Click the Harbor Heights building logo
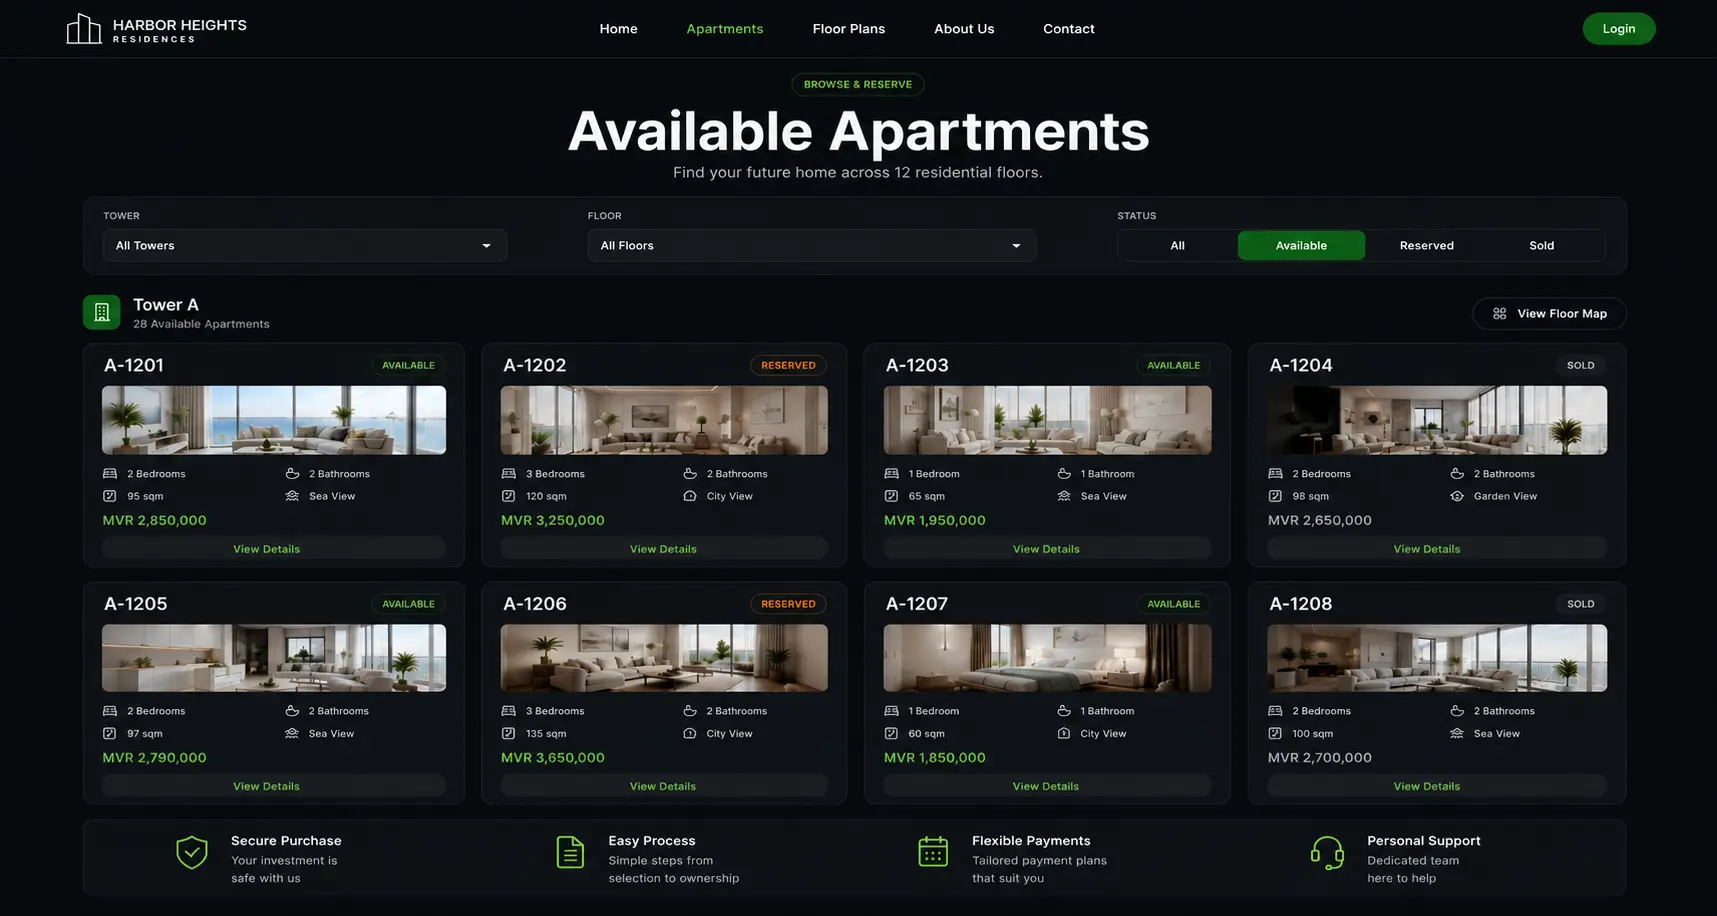The image size is (1717, 916). (84, 29)
